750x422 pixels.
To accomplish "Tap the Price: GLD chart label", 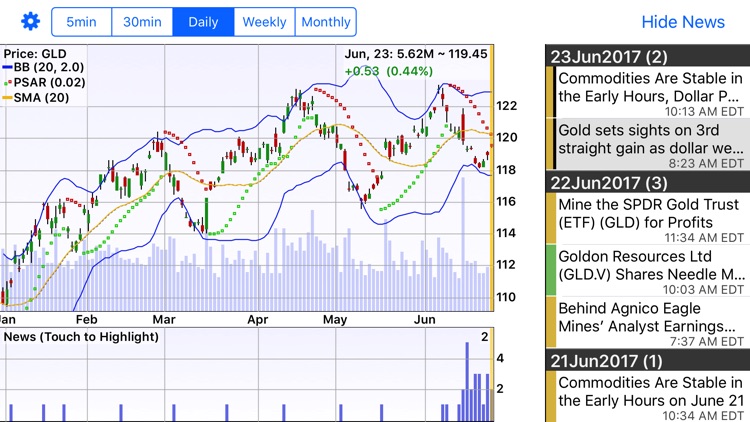I will [x=35, y=54].
